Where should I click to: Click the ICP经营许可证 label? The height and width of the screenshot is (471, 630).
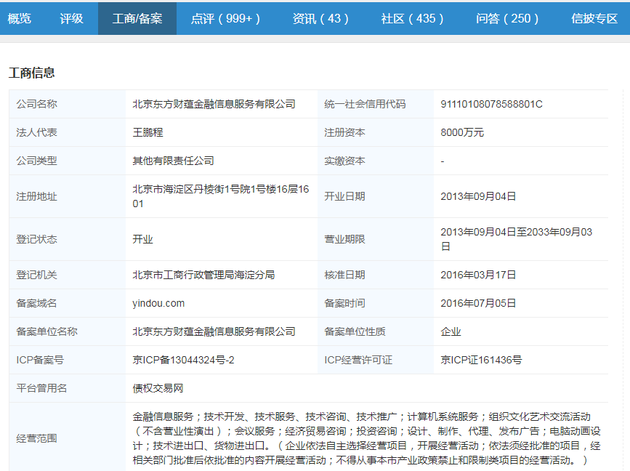358,360
